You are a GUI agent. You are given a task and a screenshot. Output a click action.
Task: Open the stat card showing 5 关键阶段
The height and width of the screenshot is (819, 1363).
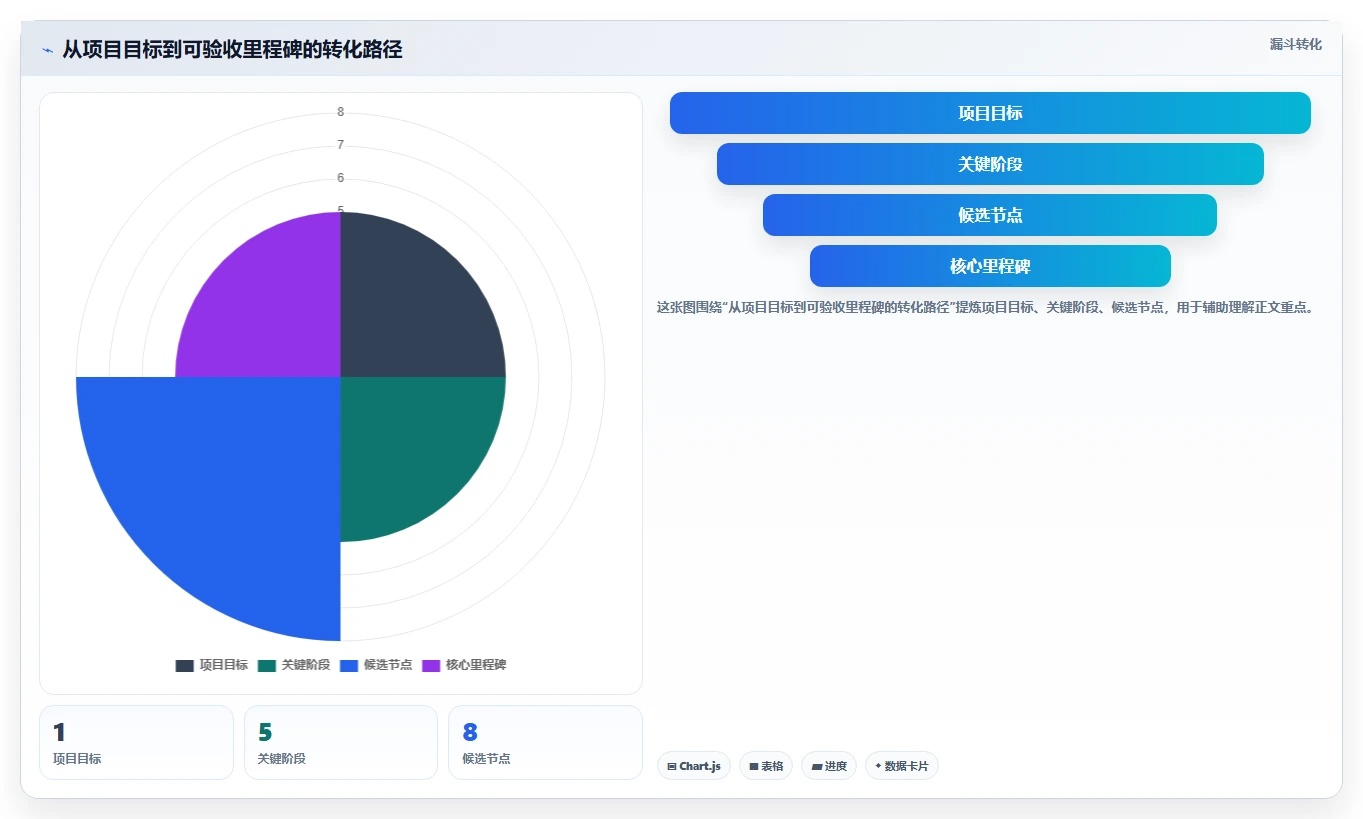341,742
